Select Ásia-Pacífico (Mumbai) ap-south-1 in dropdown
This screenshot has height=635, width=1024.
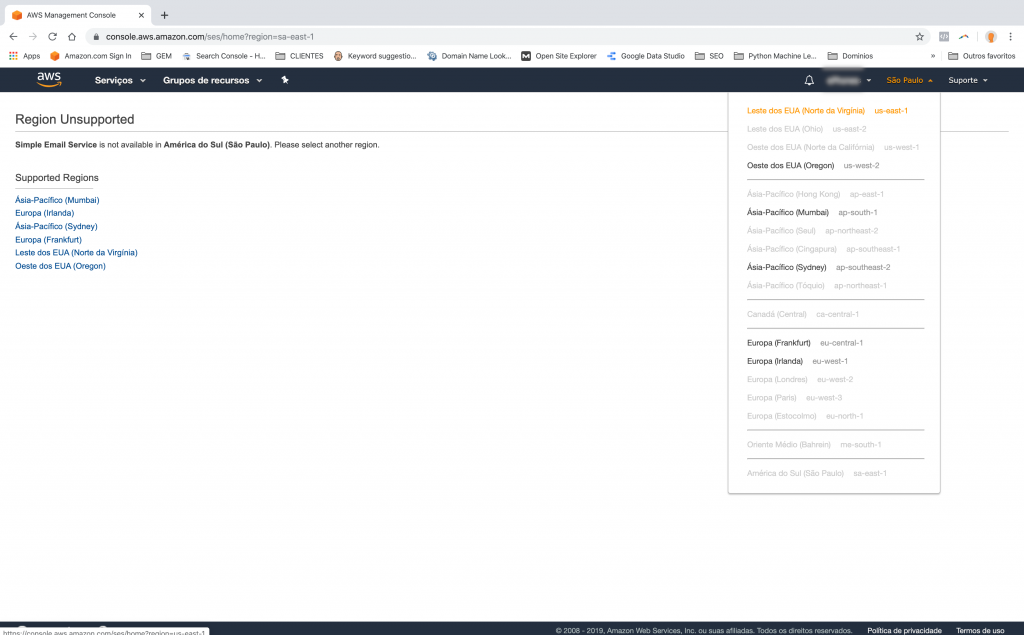[x=812, y=212]
